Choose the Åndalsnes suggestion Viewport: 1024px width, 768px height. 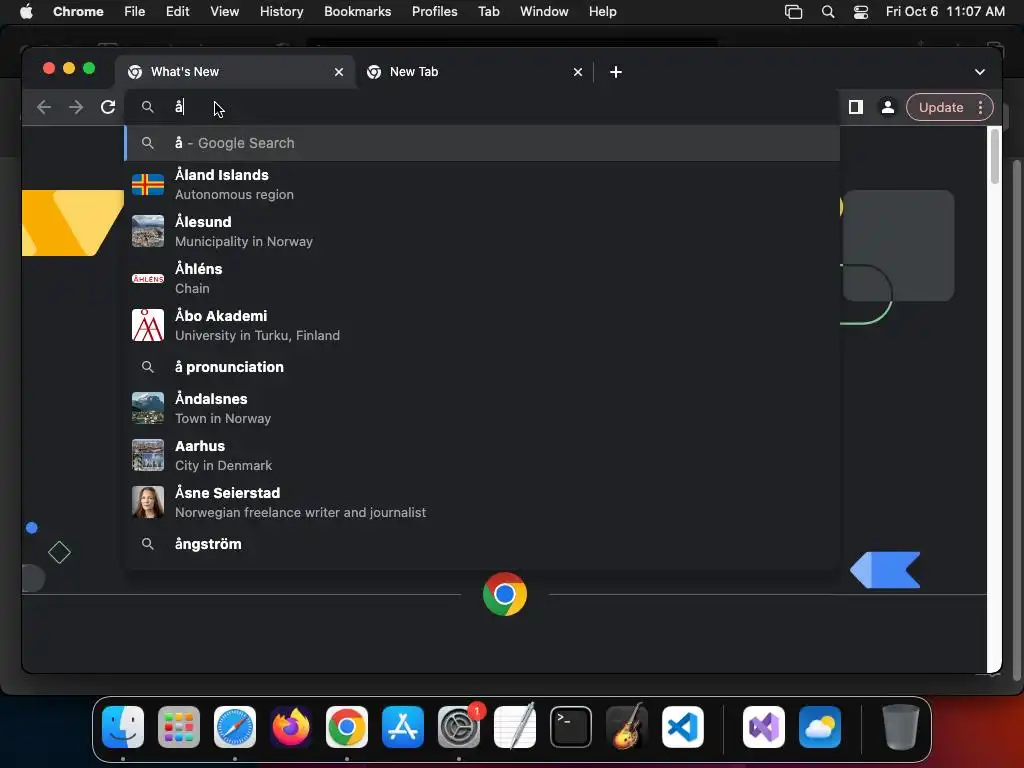click(x=482, y=409)
